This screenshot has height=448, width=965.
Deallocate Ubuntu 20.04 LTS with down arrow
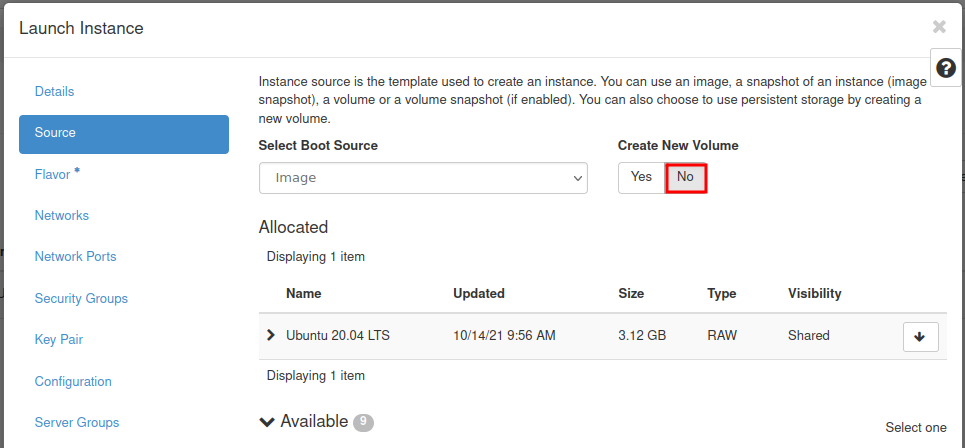[x=920, y=337]
